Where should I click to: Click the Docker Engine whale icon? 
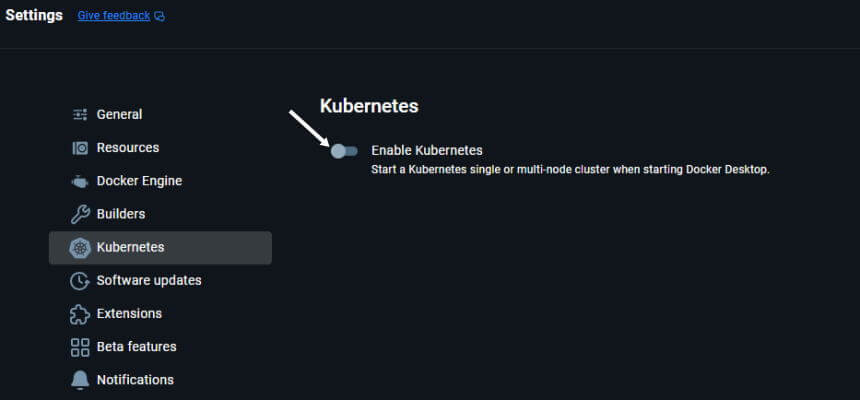(80, 182)
